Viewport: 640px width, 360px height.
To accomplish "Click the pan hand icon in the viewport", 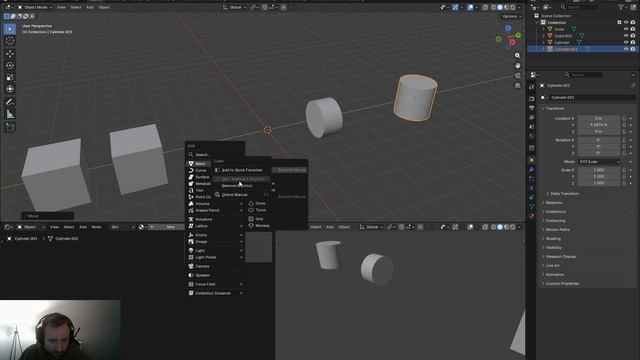I will (x=518, y=66).
